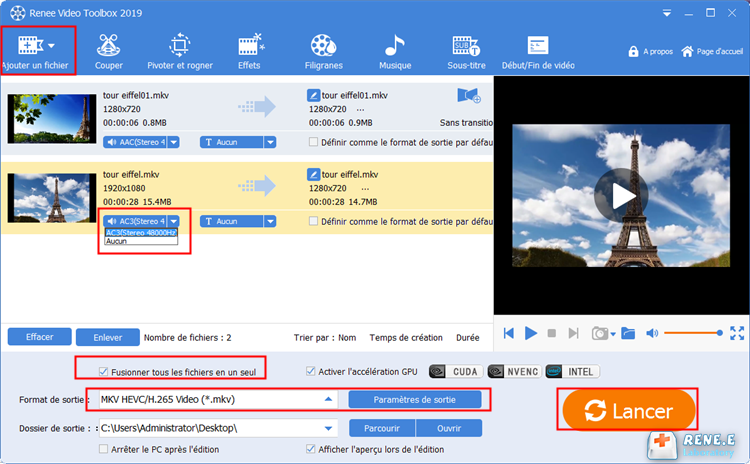
Task: Go to Page d'accueil home
Action: pos(712,51)
